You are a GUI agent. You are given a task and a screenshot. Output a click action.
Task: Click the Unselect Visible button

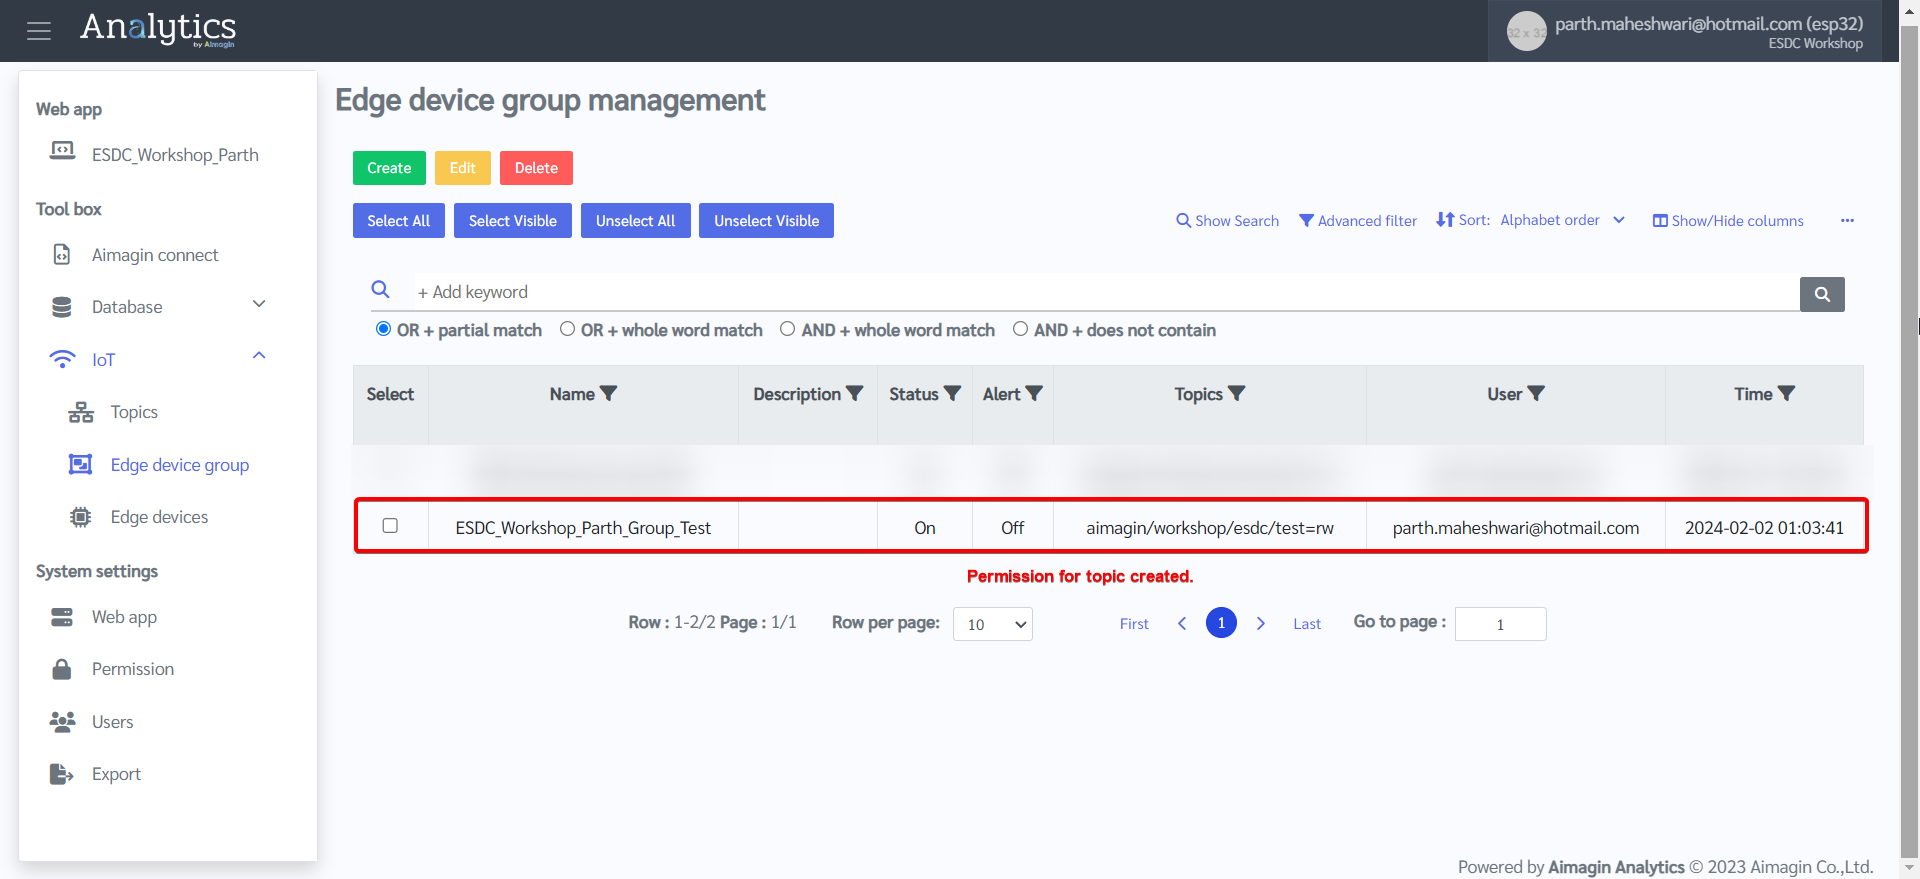coord(766,221)
